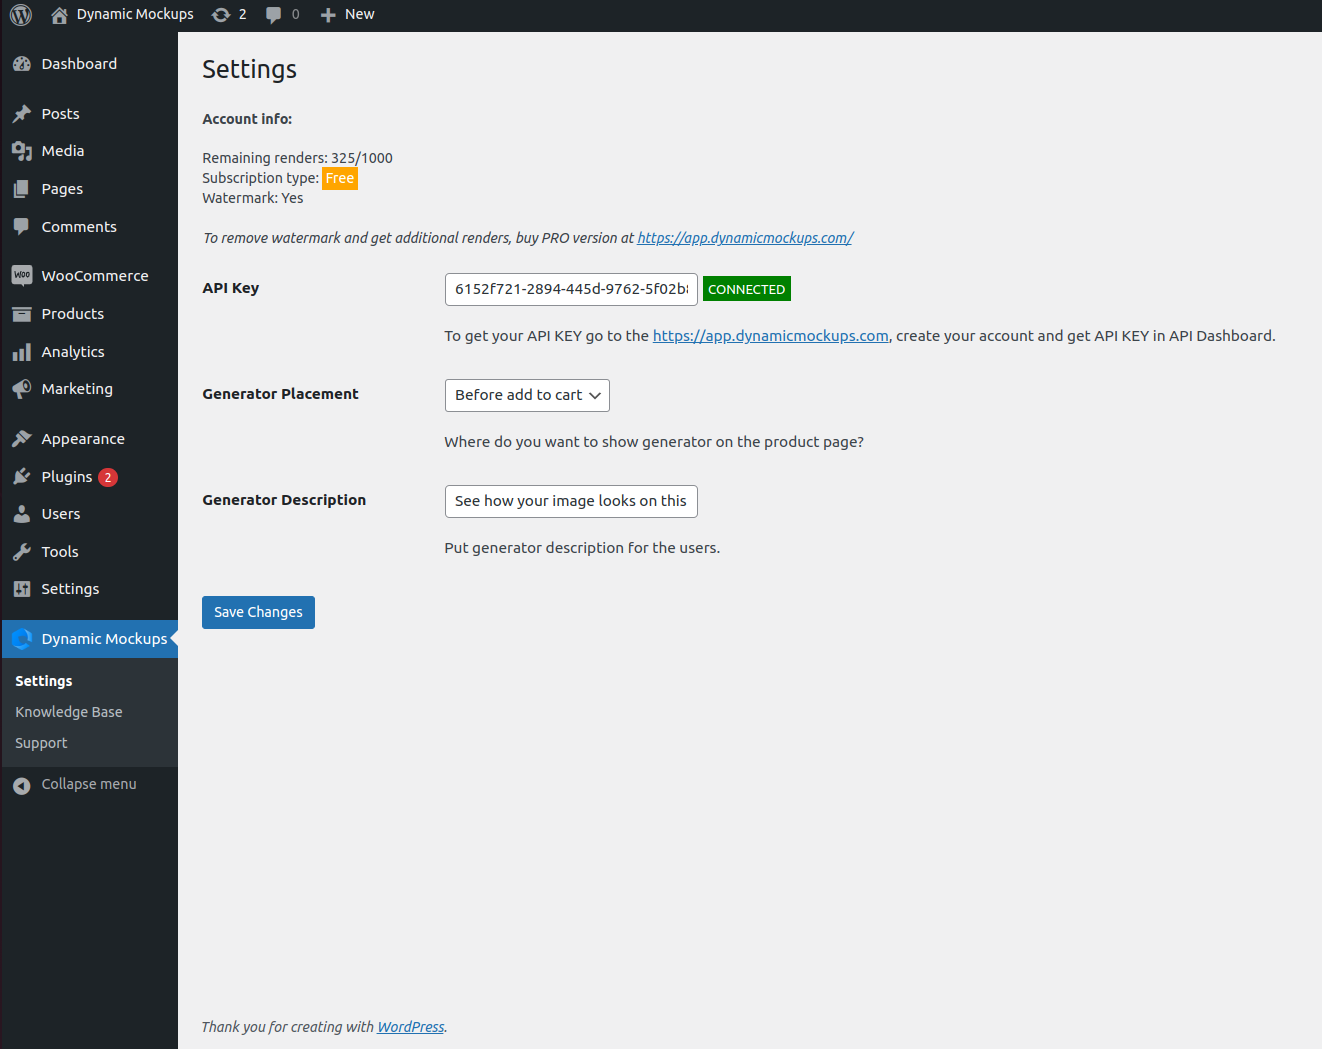
Task: Click the Dynamic Mockups logo icon in sidebar
Action: coord(22,639)
